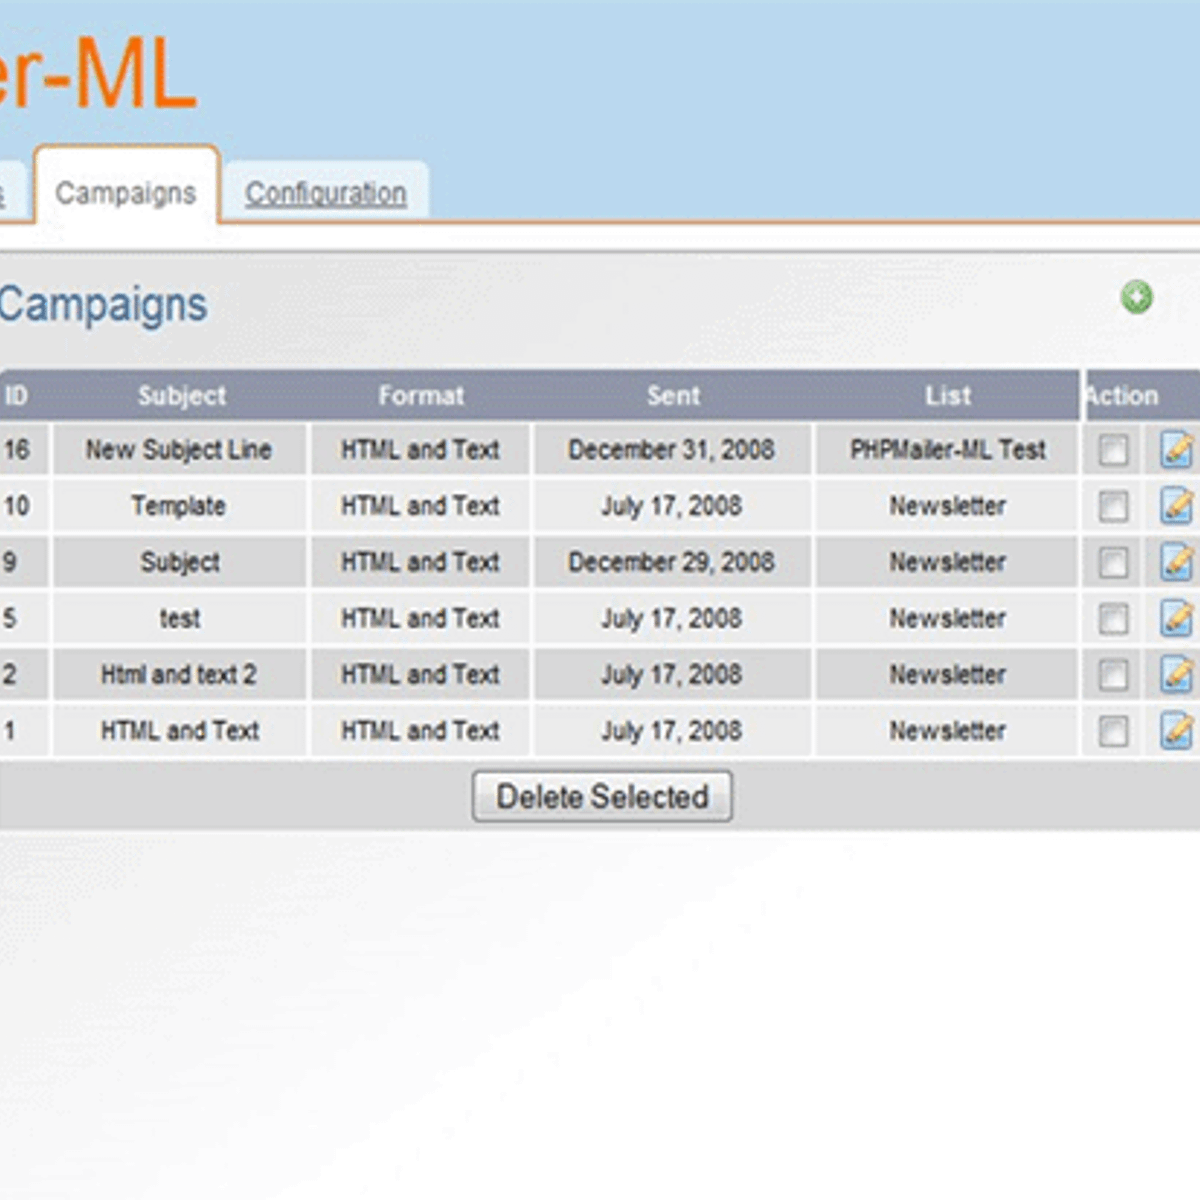Edit the 'New Subject Line' campaign
The width and height of the screenshot is (1200, 1200).
[x=1177, y=450]
